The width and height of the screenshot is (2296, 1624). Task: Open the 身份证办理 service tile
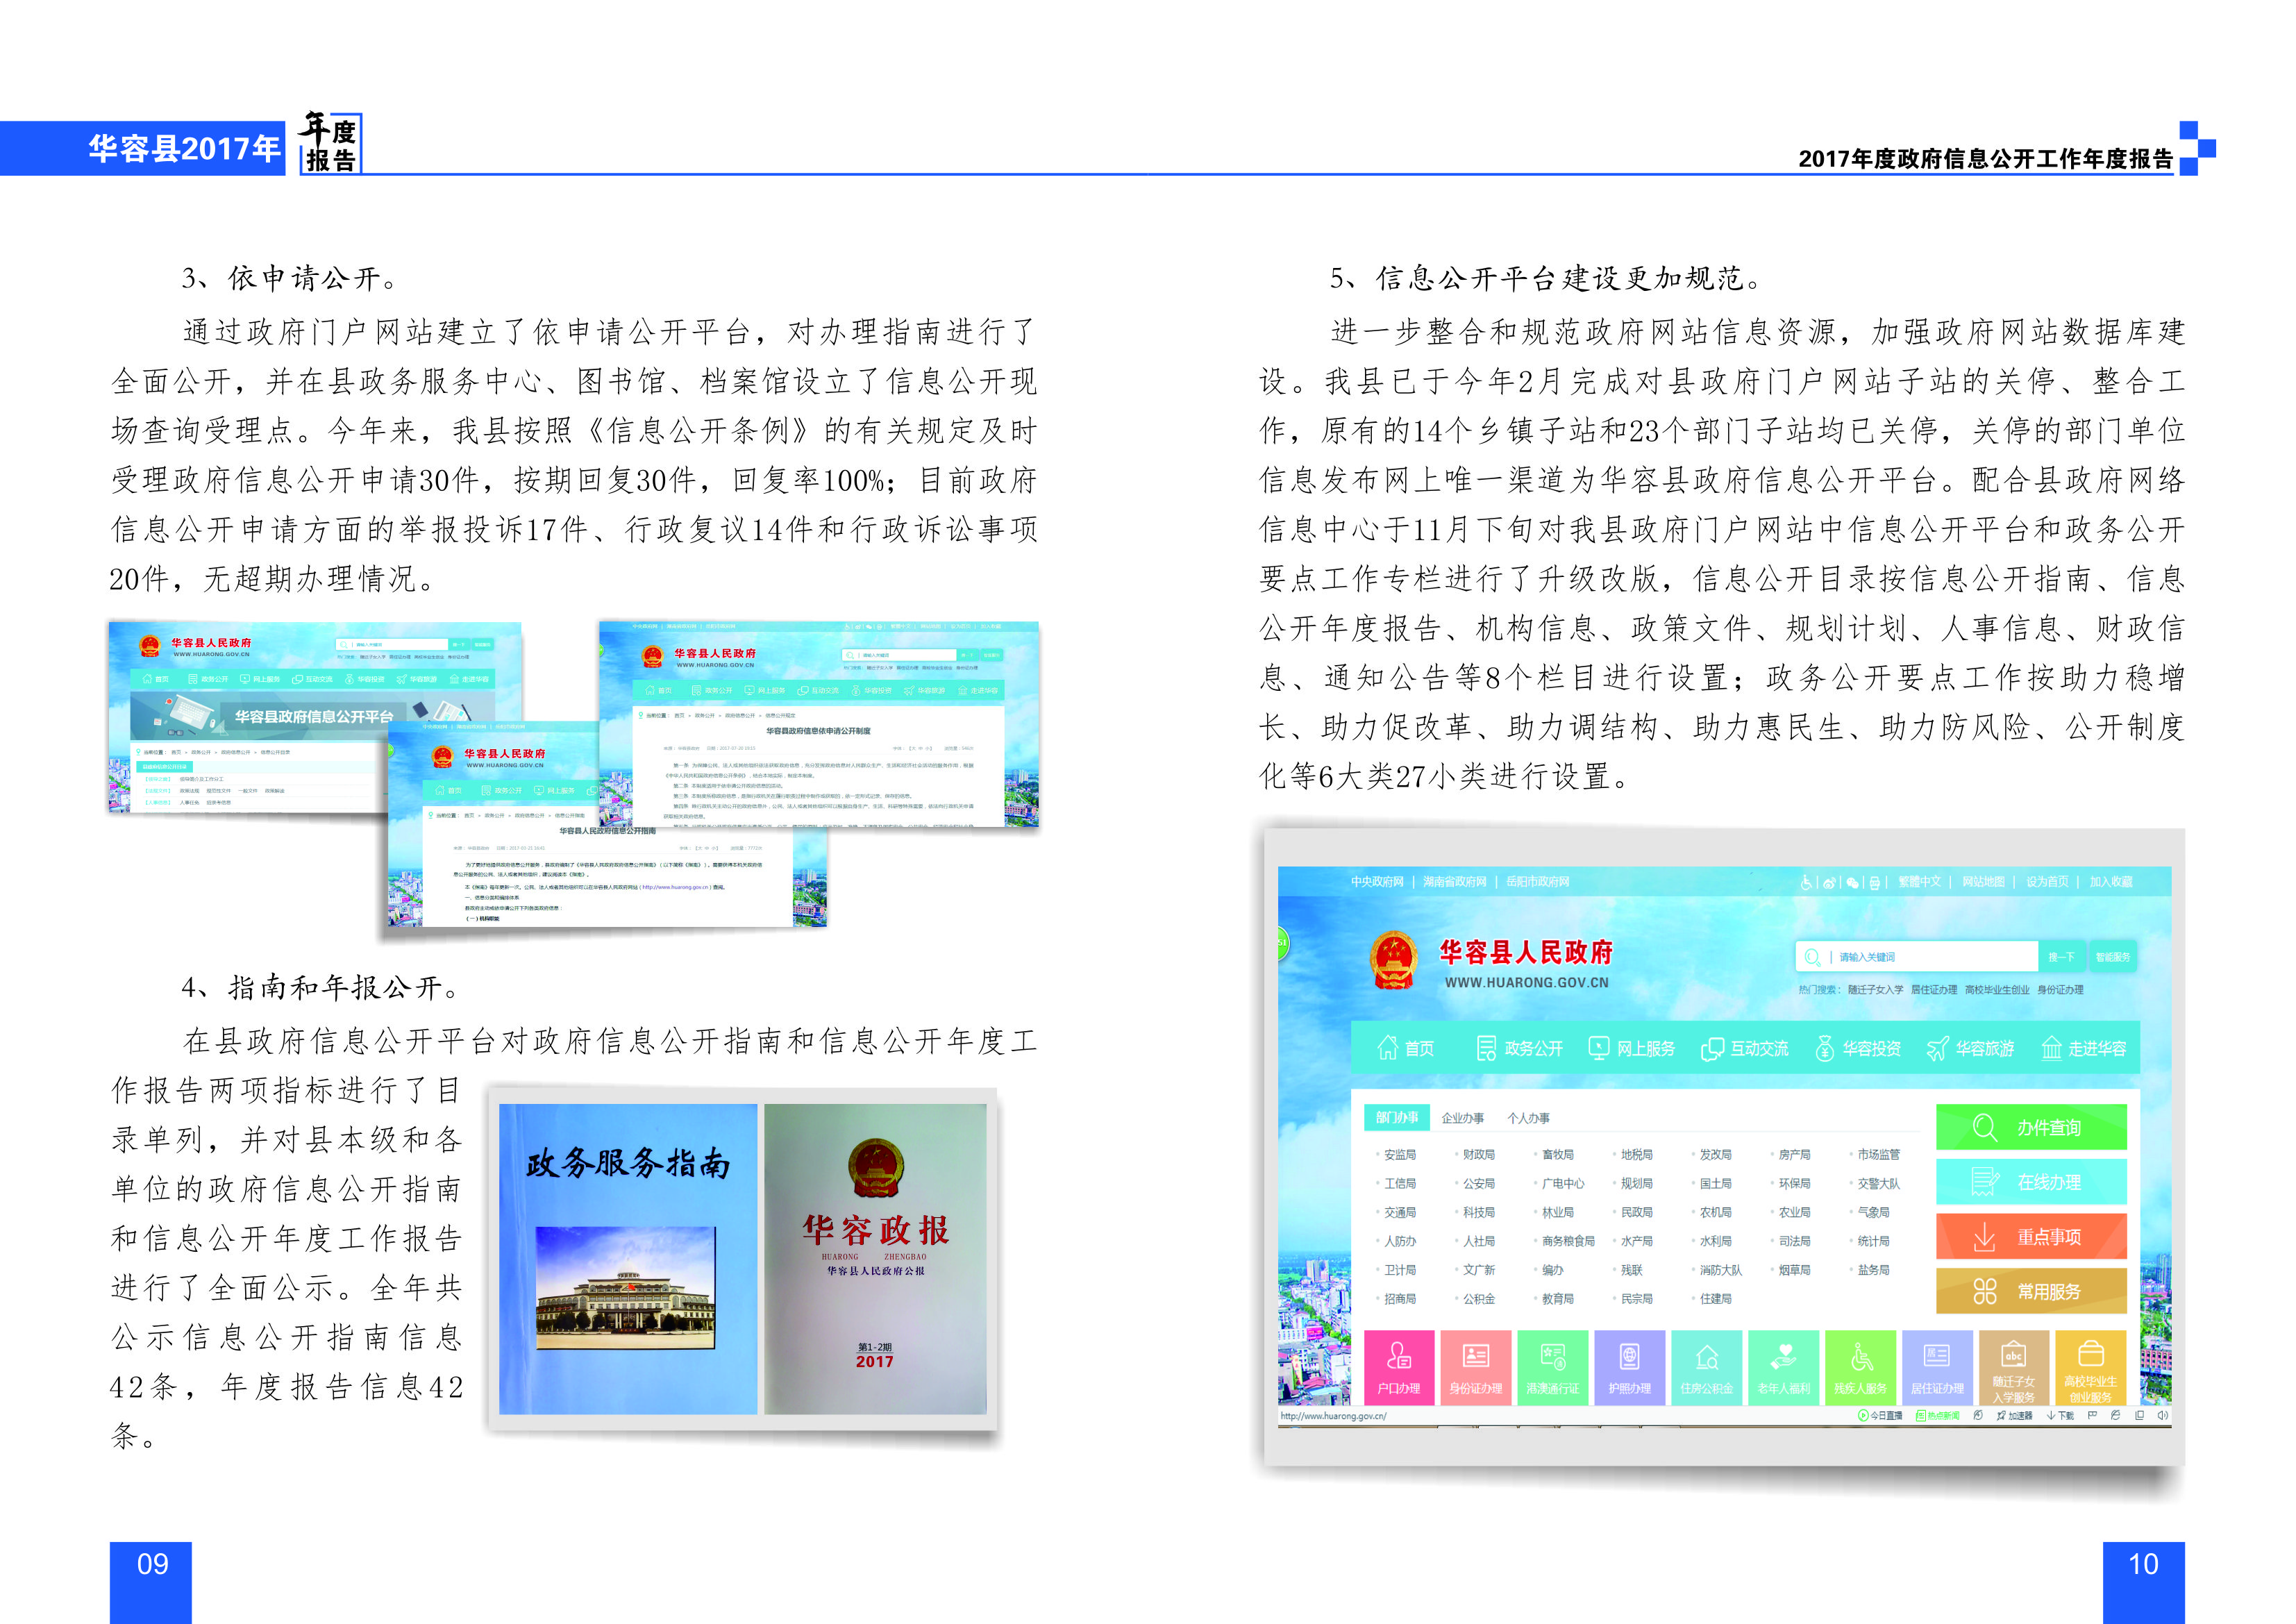[1476, 1367]
